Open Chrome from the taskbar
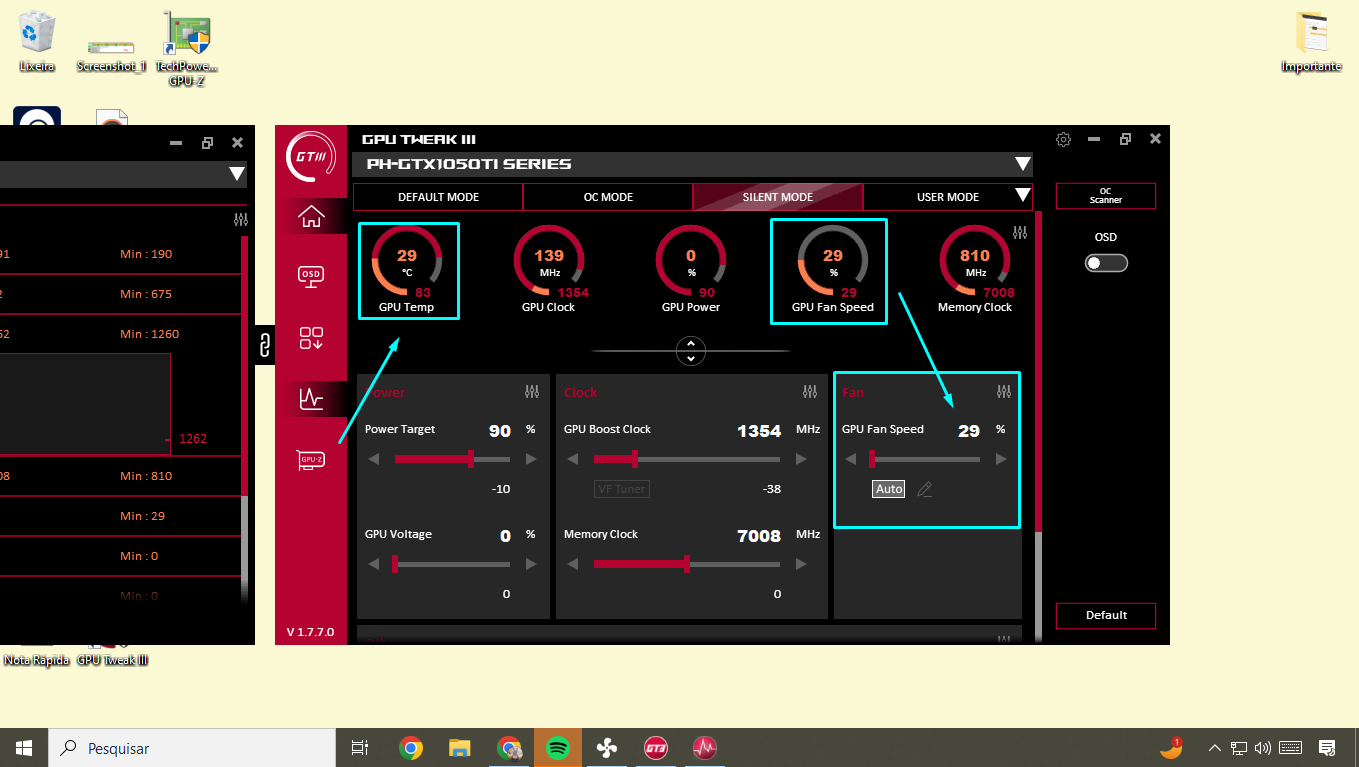Screen dimensions: 1359x767 [x=410, y=747]
